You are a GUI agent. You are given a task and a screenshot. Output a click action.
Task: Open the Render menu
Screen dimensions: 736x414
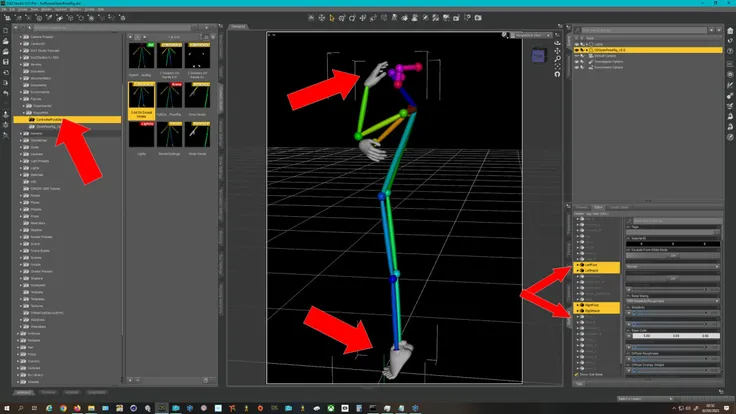click(46, 9)
